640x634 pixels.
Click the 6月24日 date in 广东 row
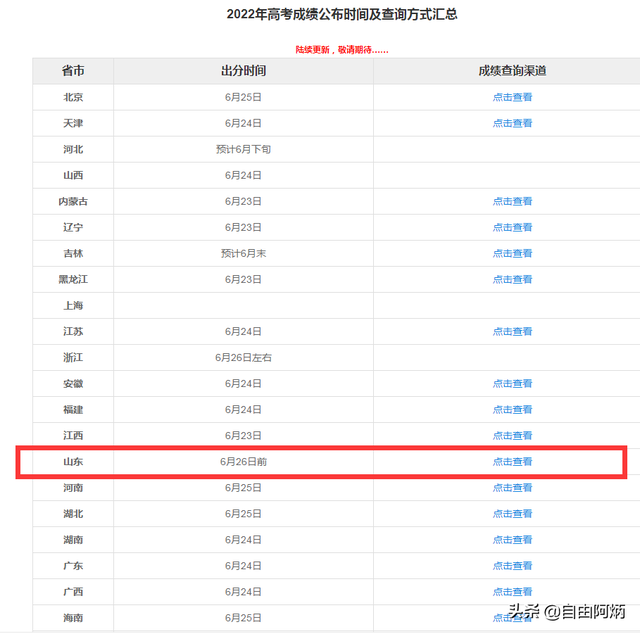point(243,566)
